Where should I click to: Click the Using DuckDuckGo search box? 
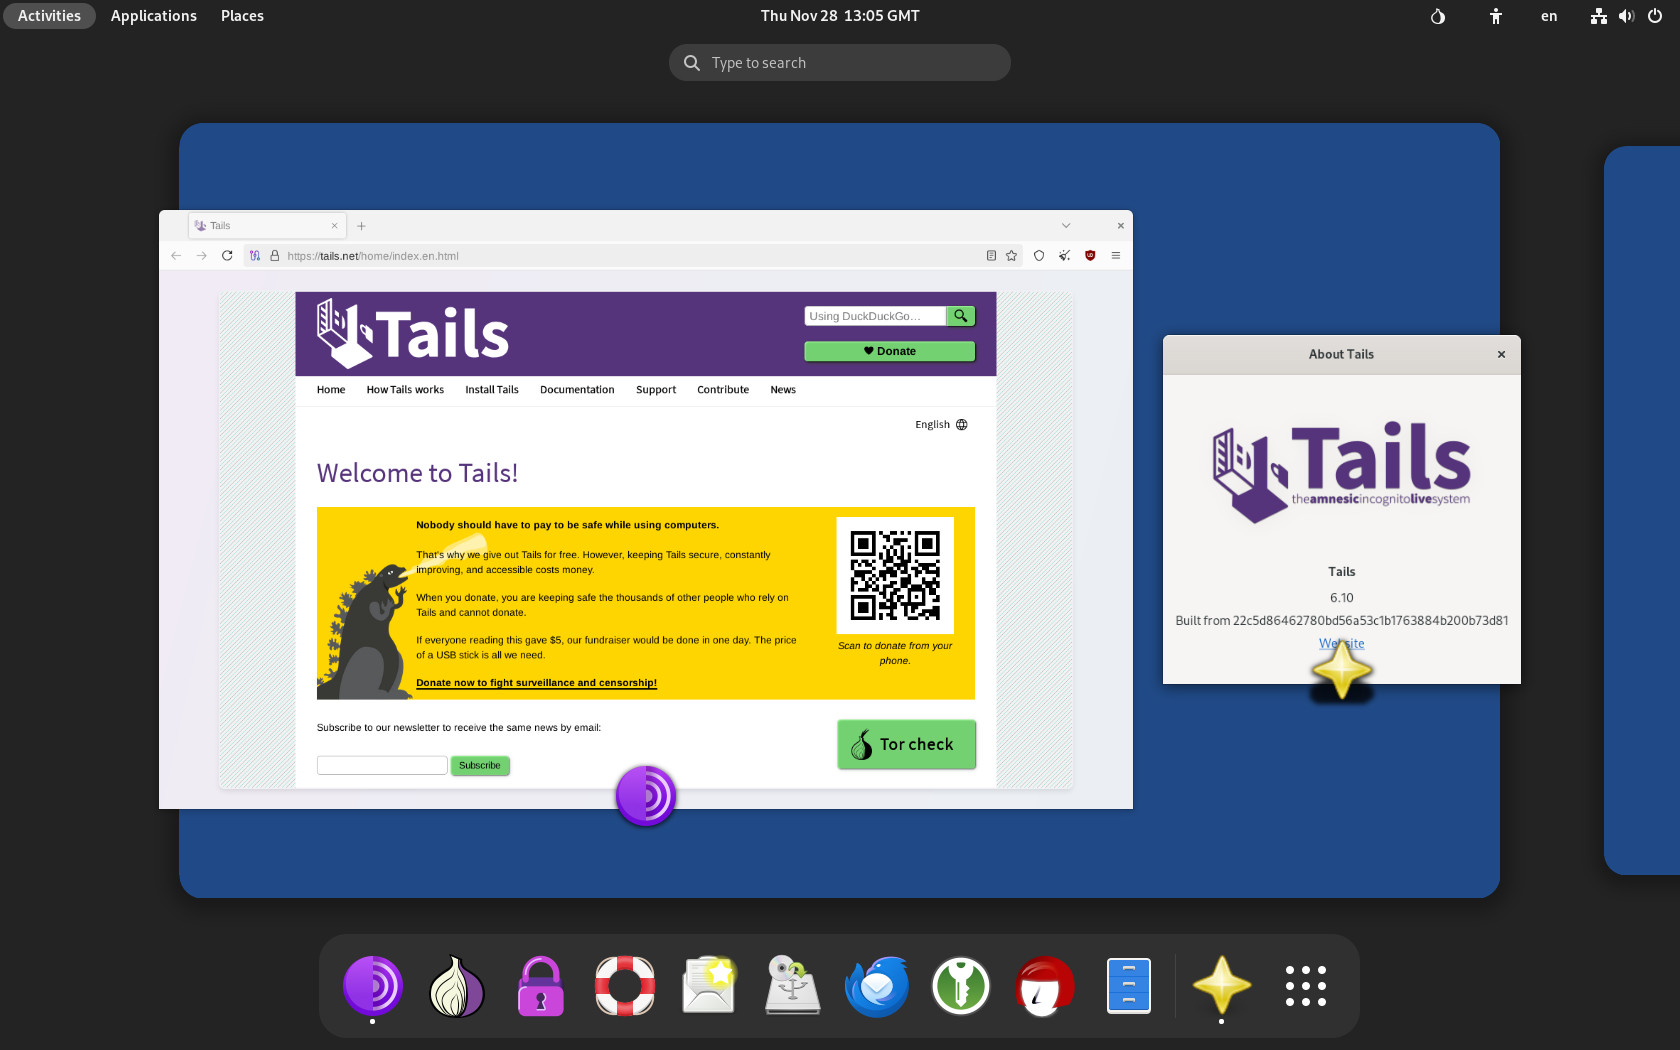pos(875,316)
